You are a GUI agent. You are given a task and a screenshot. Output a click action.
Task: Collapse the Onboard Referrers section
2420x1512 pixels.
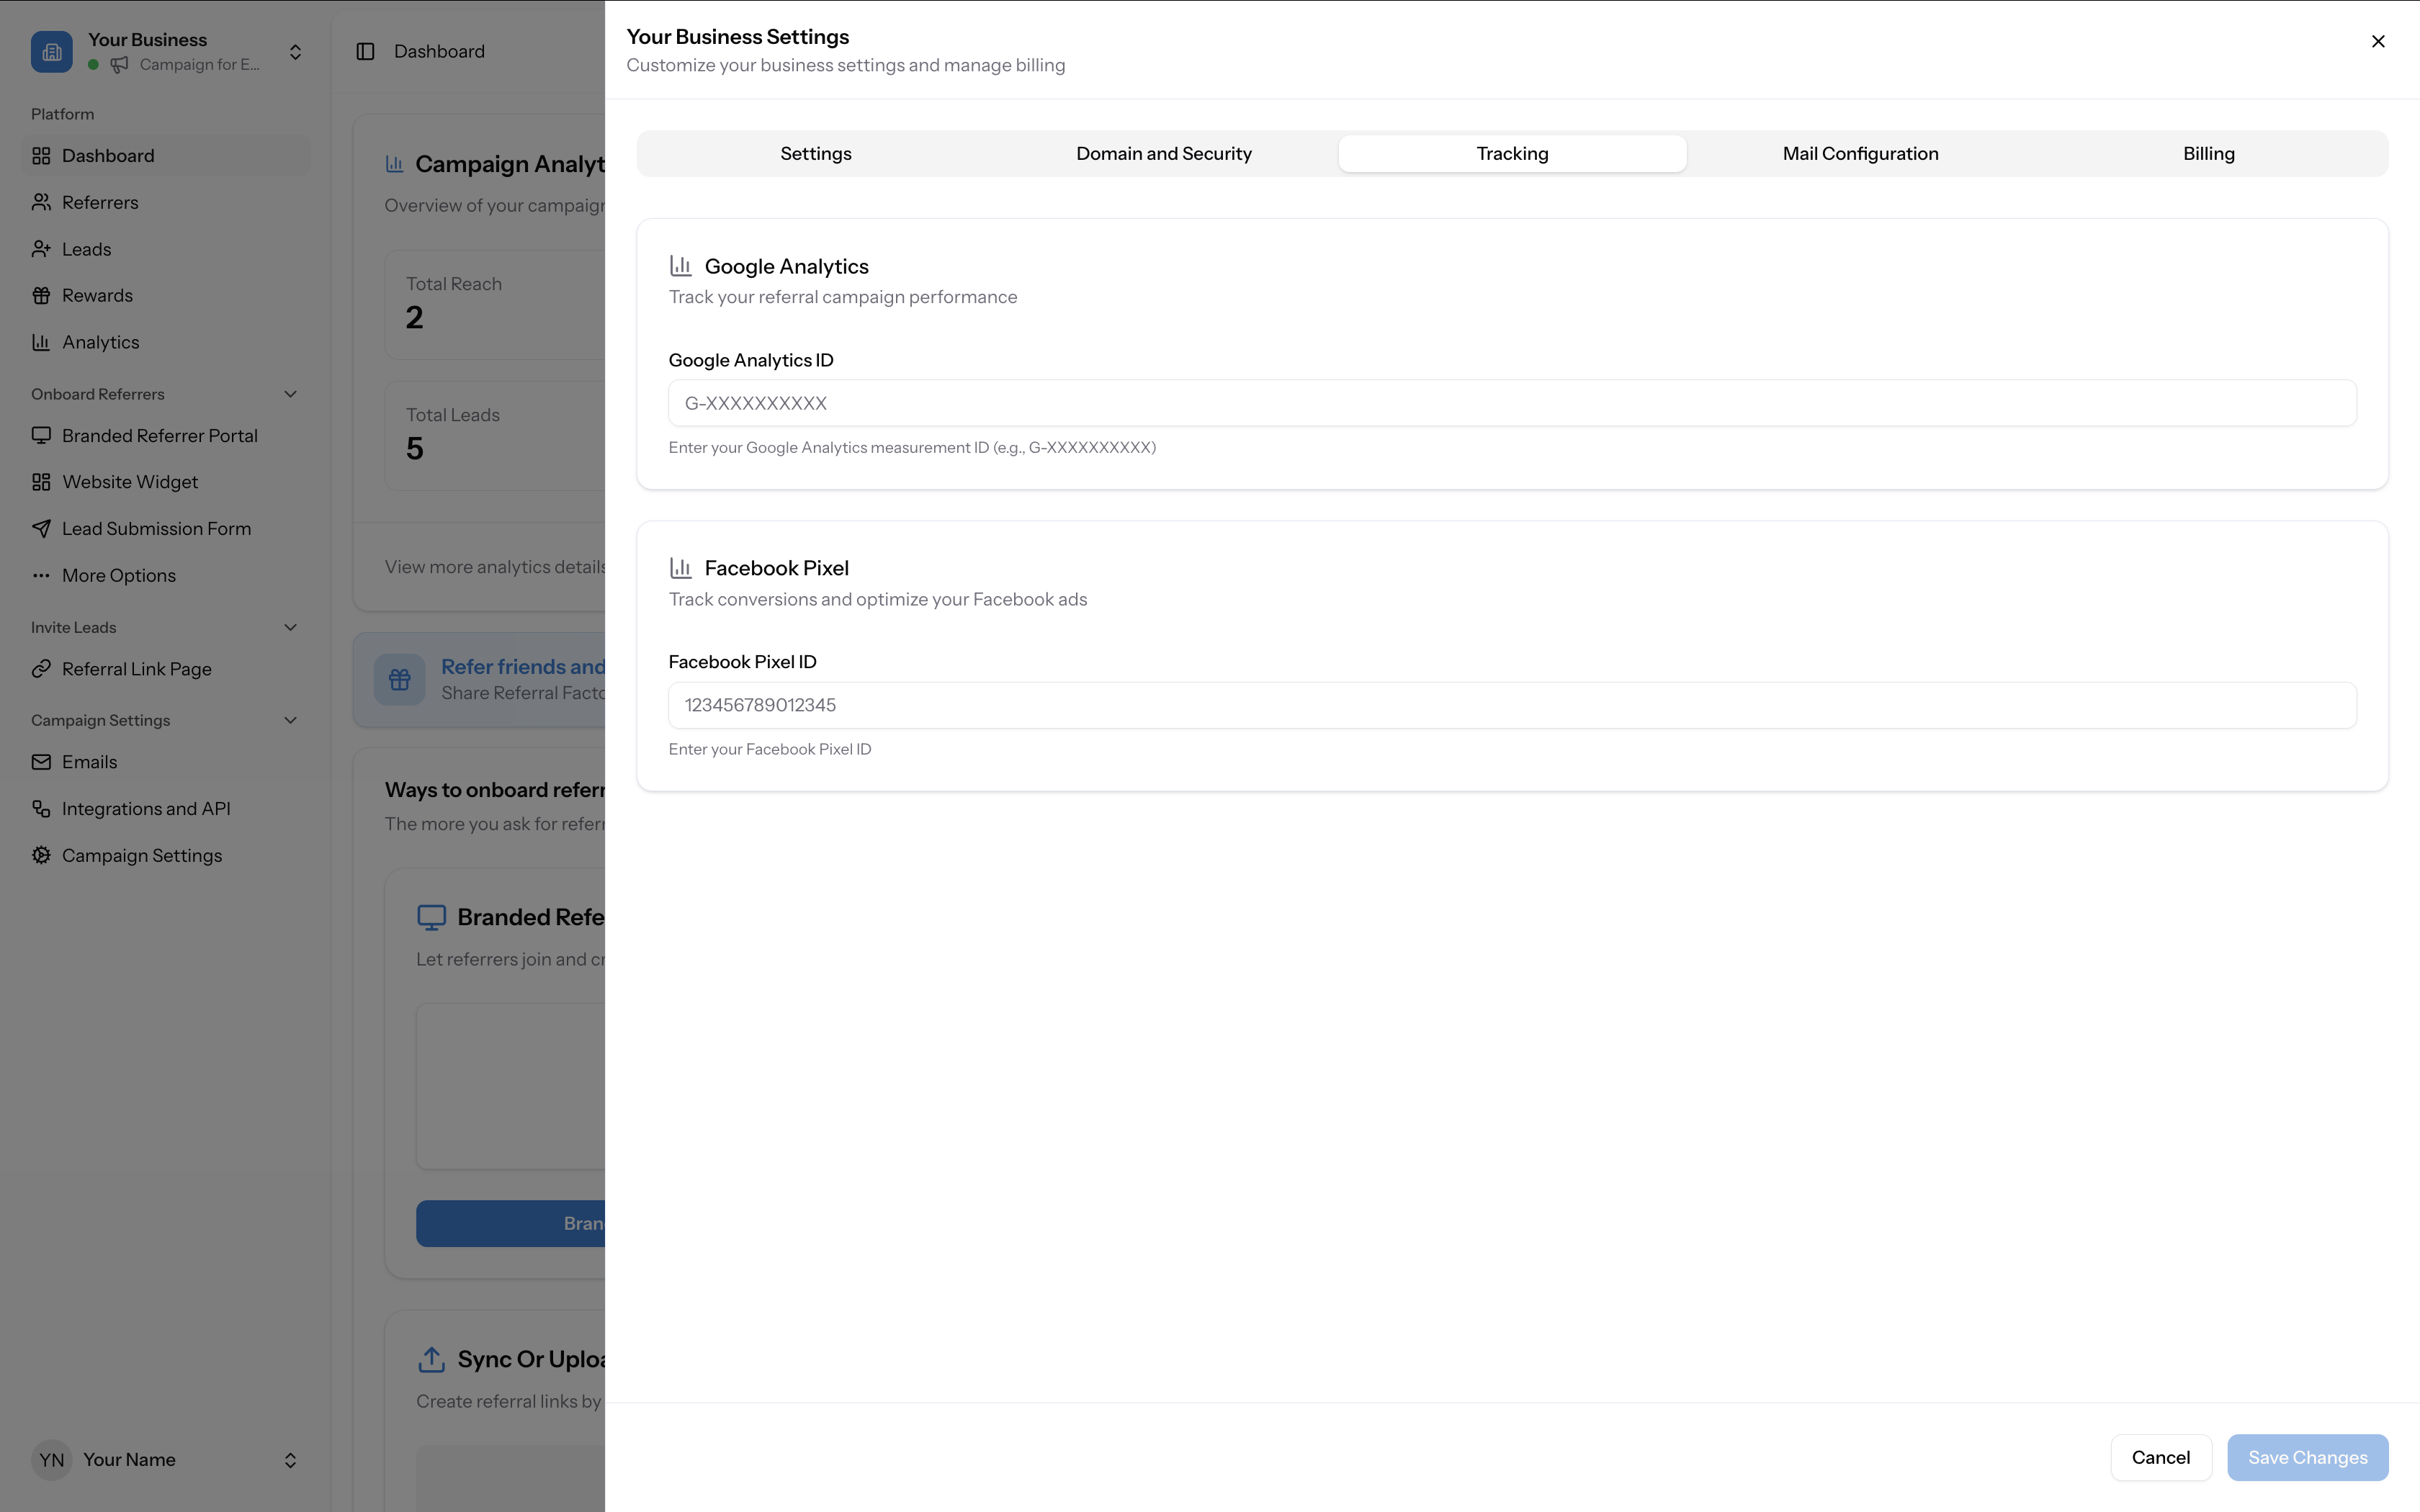click(x=290, y=394)
